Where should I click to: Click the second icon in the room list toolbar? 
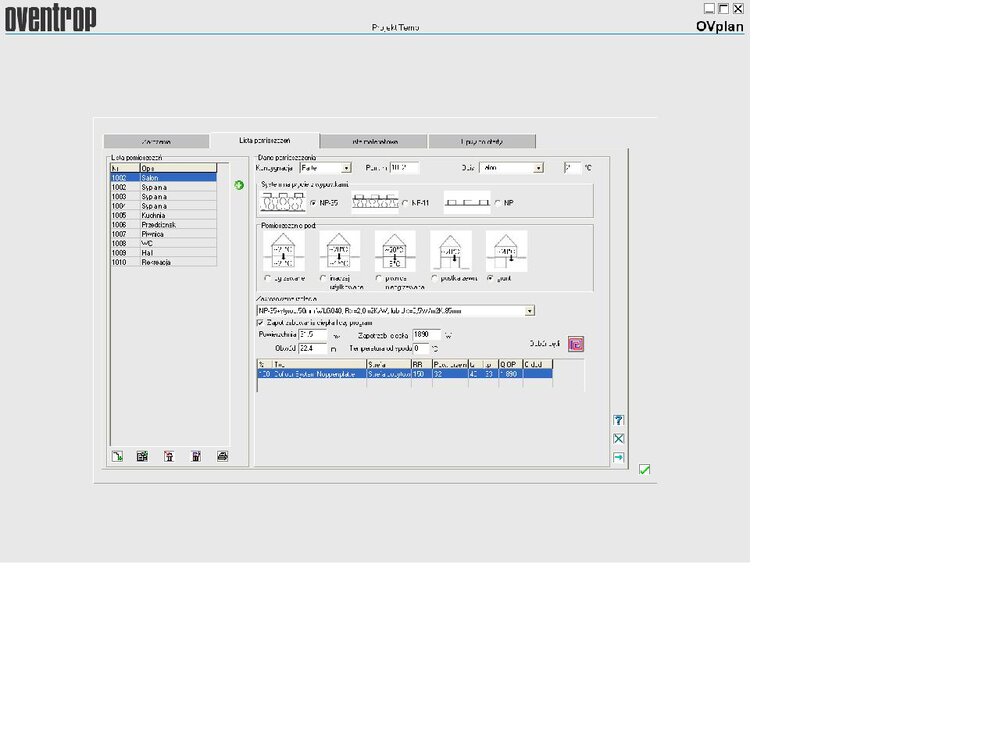[x=142, y=456]
